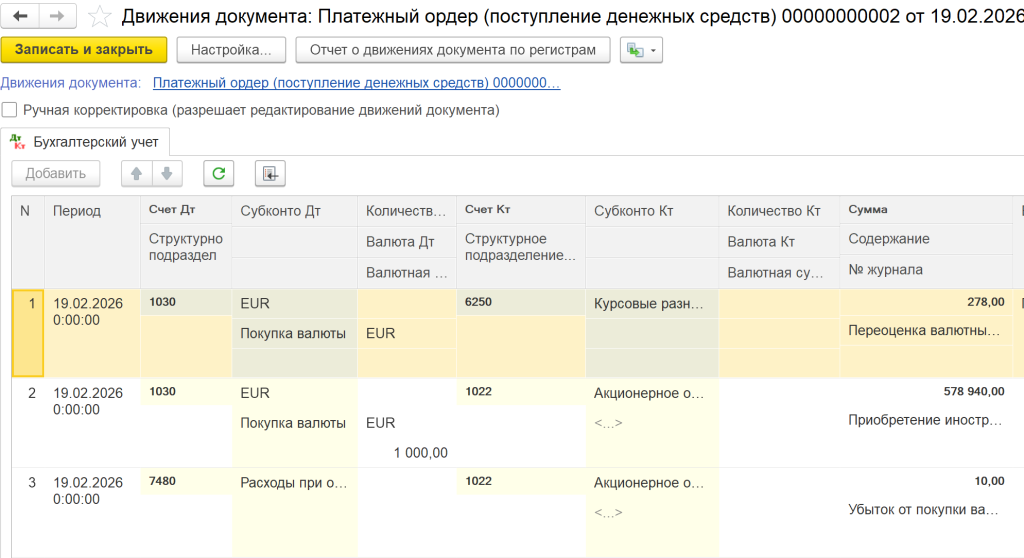
Task: Click debit account 1030 in row 1
Action: [185, 302]
